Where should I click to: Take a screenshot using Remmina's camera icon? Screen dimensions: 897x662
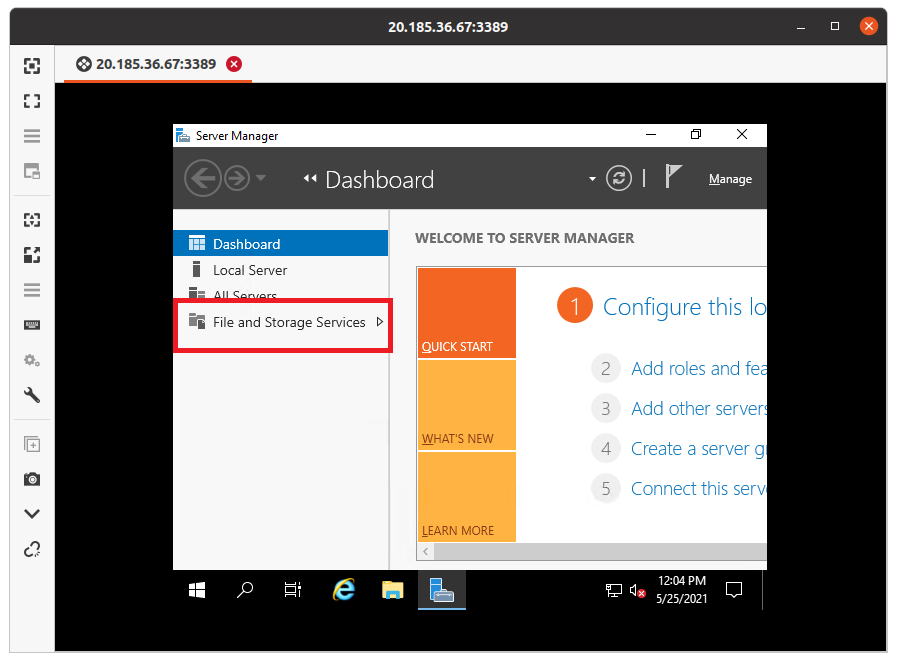click(31, 479)
